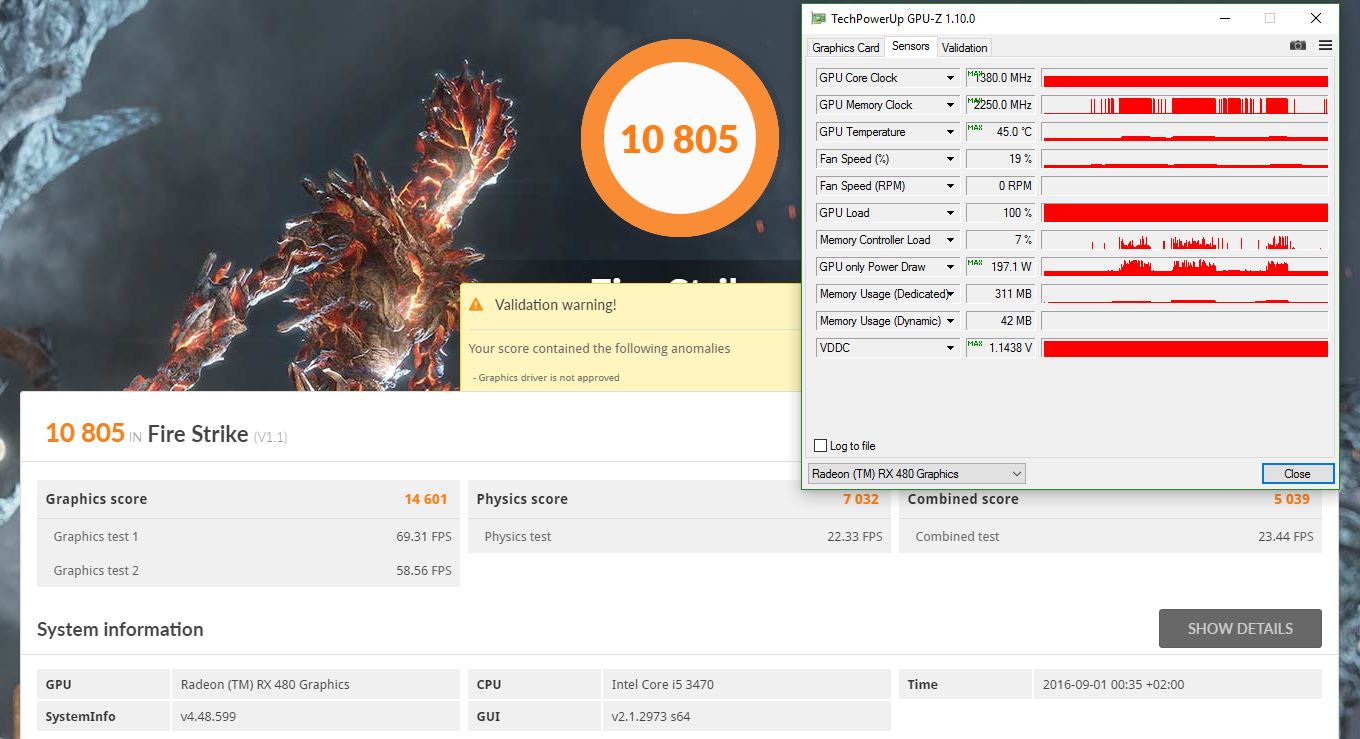Click the Graphics driver is not approved text
1360x739 pixels.
548,378
